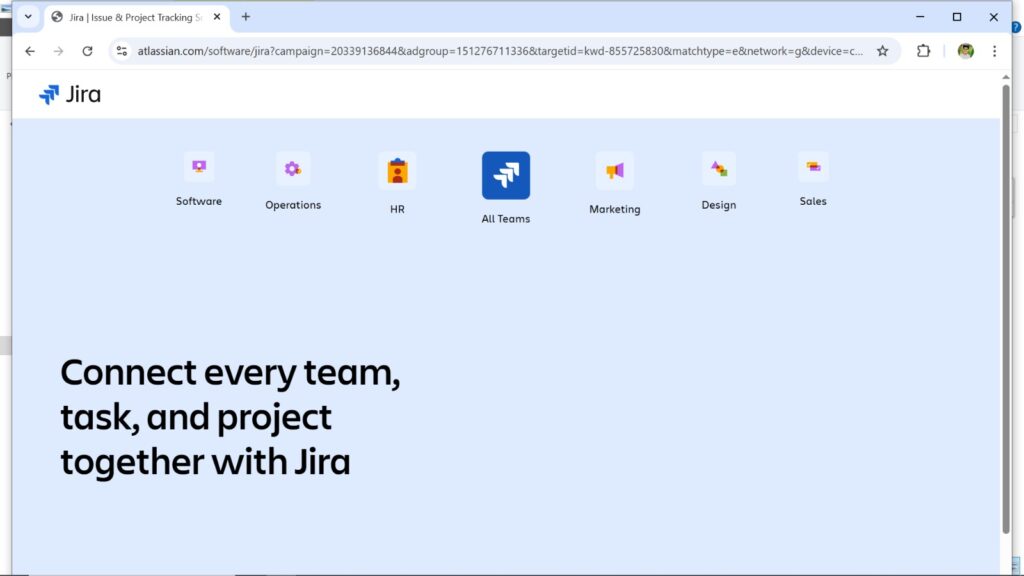Switch to the Jira Issue & Project Tracking tab
1024x576 pixels.
(x=136, y=18)
